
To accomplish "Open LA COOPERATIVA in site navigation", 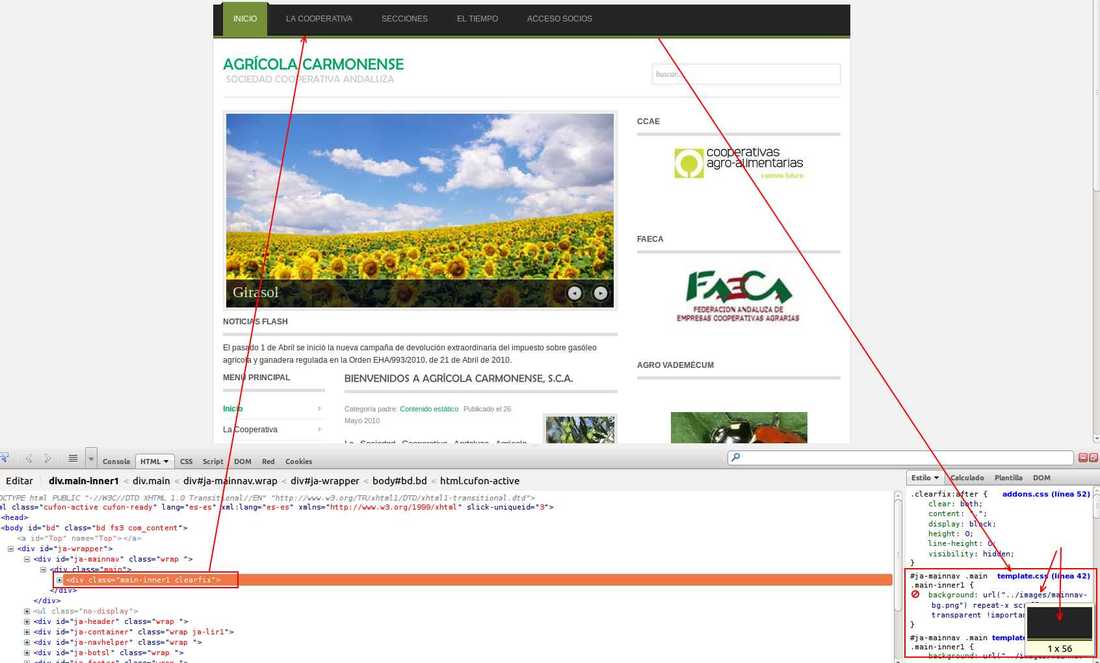I will [318, 19].
